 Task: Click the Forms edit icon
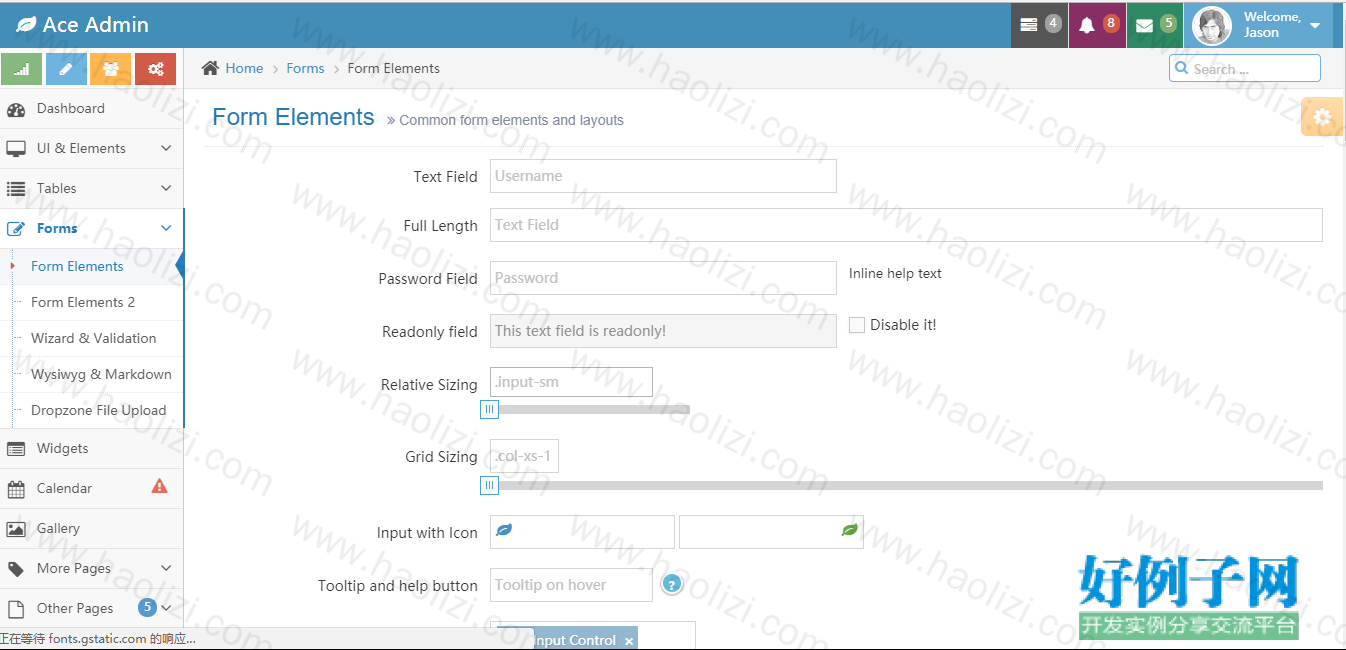tap(16, 228)
